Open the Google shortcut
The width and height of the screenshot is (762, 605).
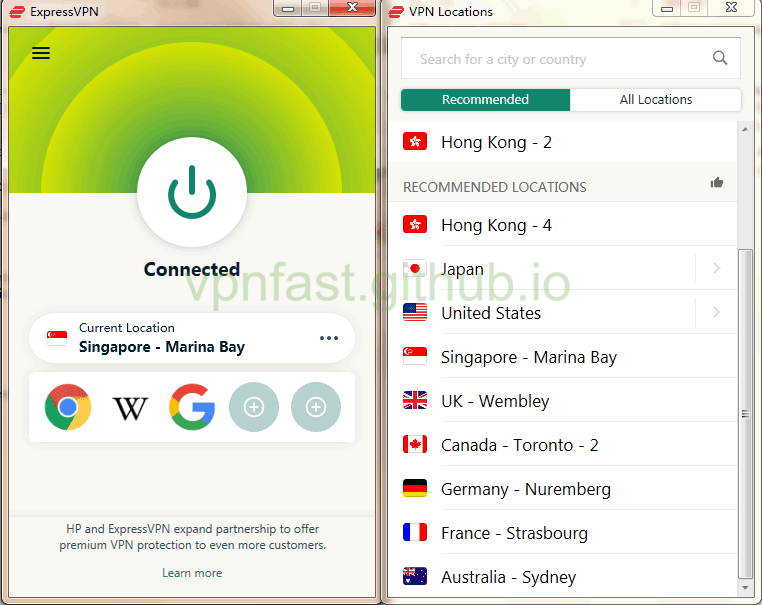(192, 407)
